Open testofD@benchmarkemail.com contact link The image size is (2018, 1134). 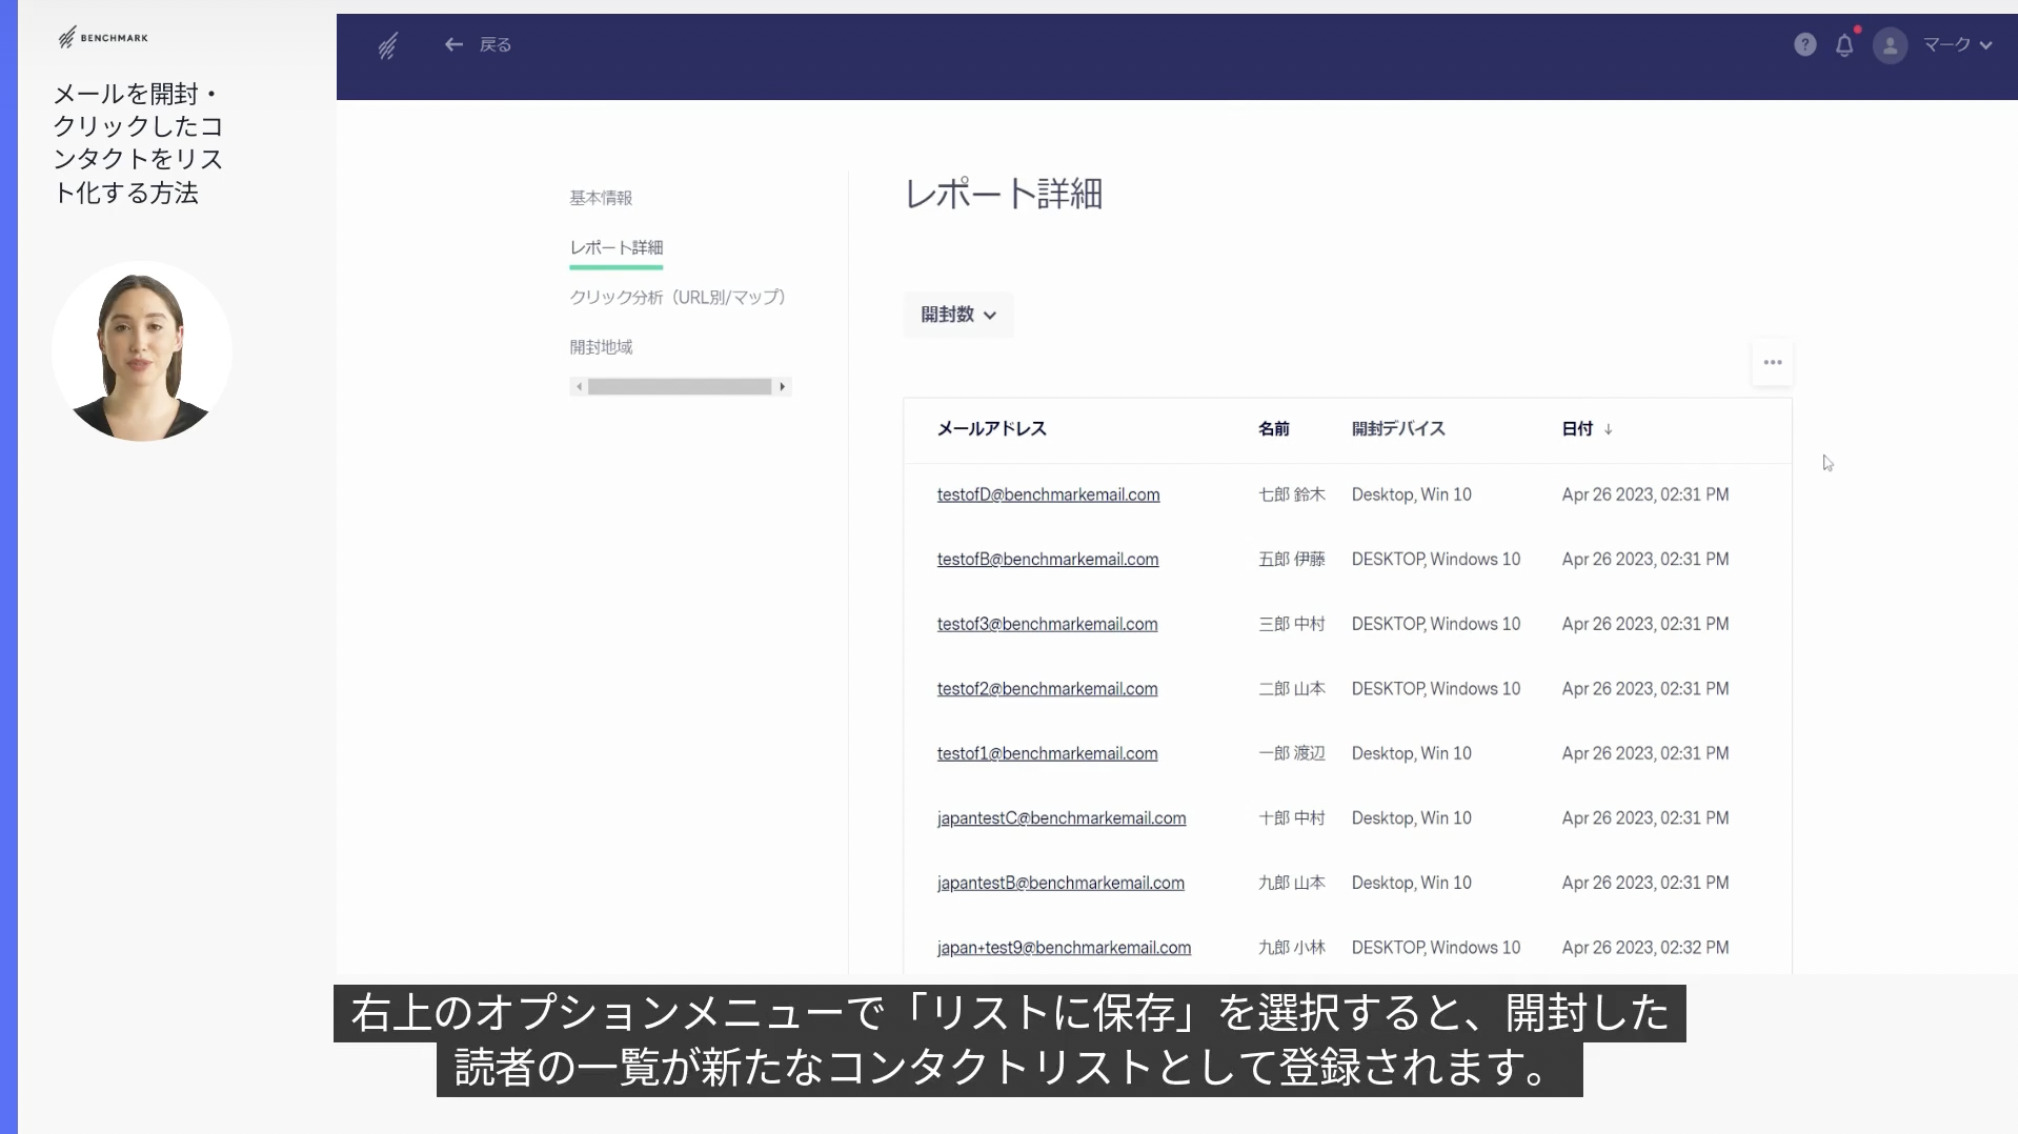tap(1047, 494)
